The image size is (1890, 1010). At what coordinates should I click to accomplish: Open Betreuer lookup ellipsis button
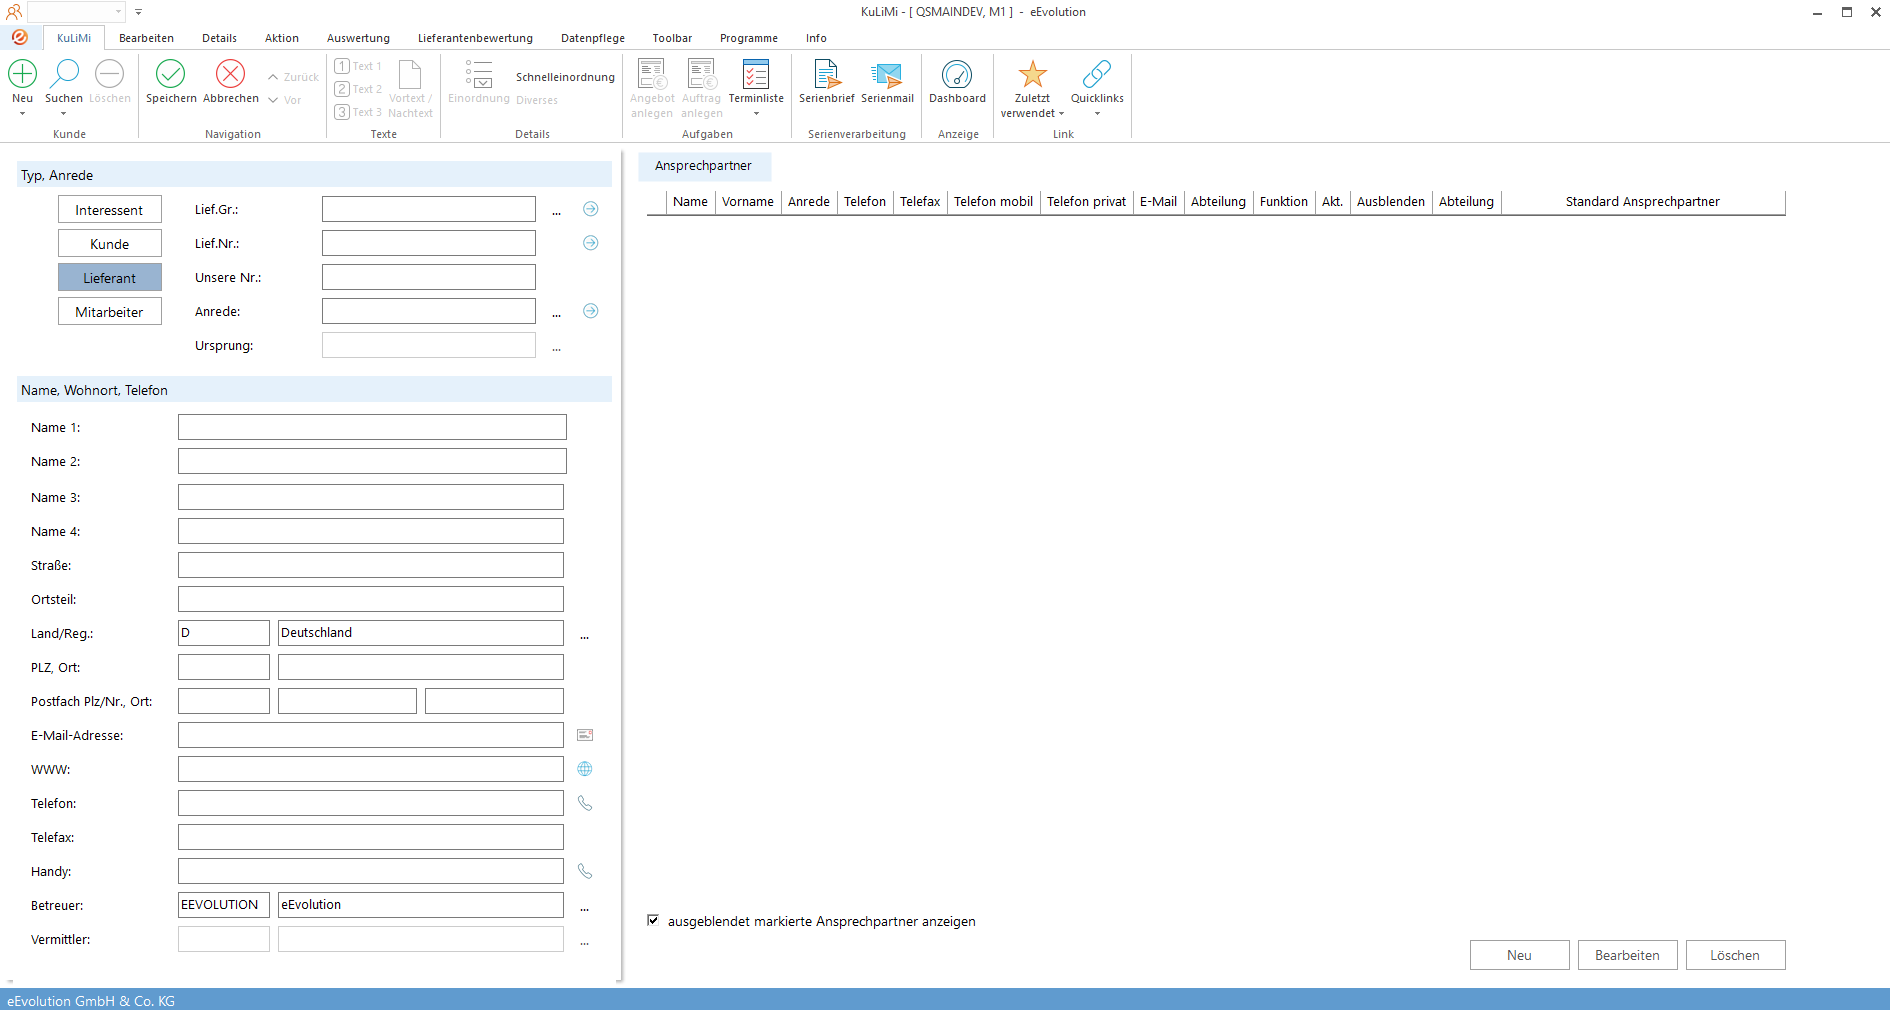click(585, 907)
